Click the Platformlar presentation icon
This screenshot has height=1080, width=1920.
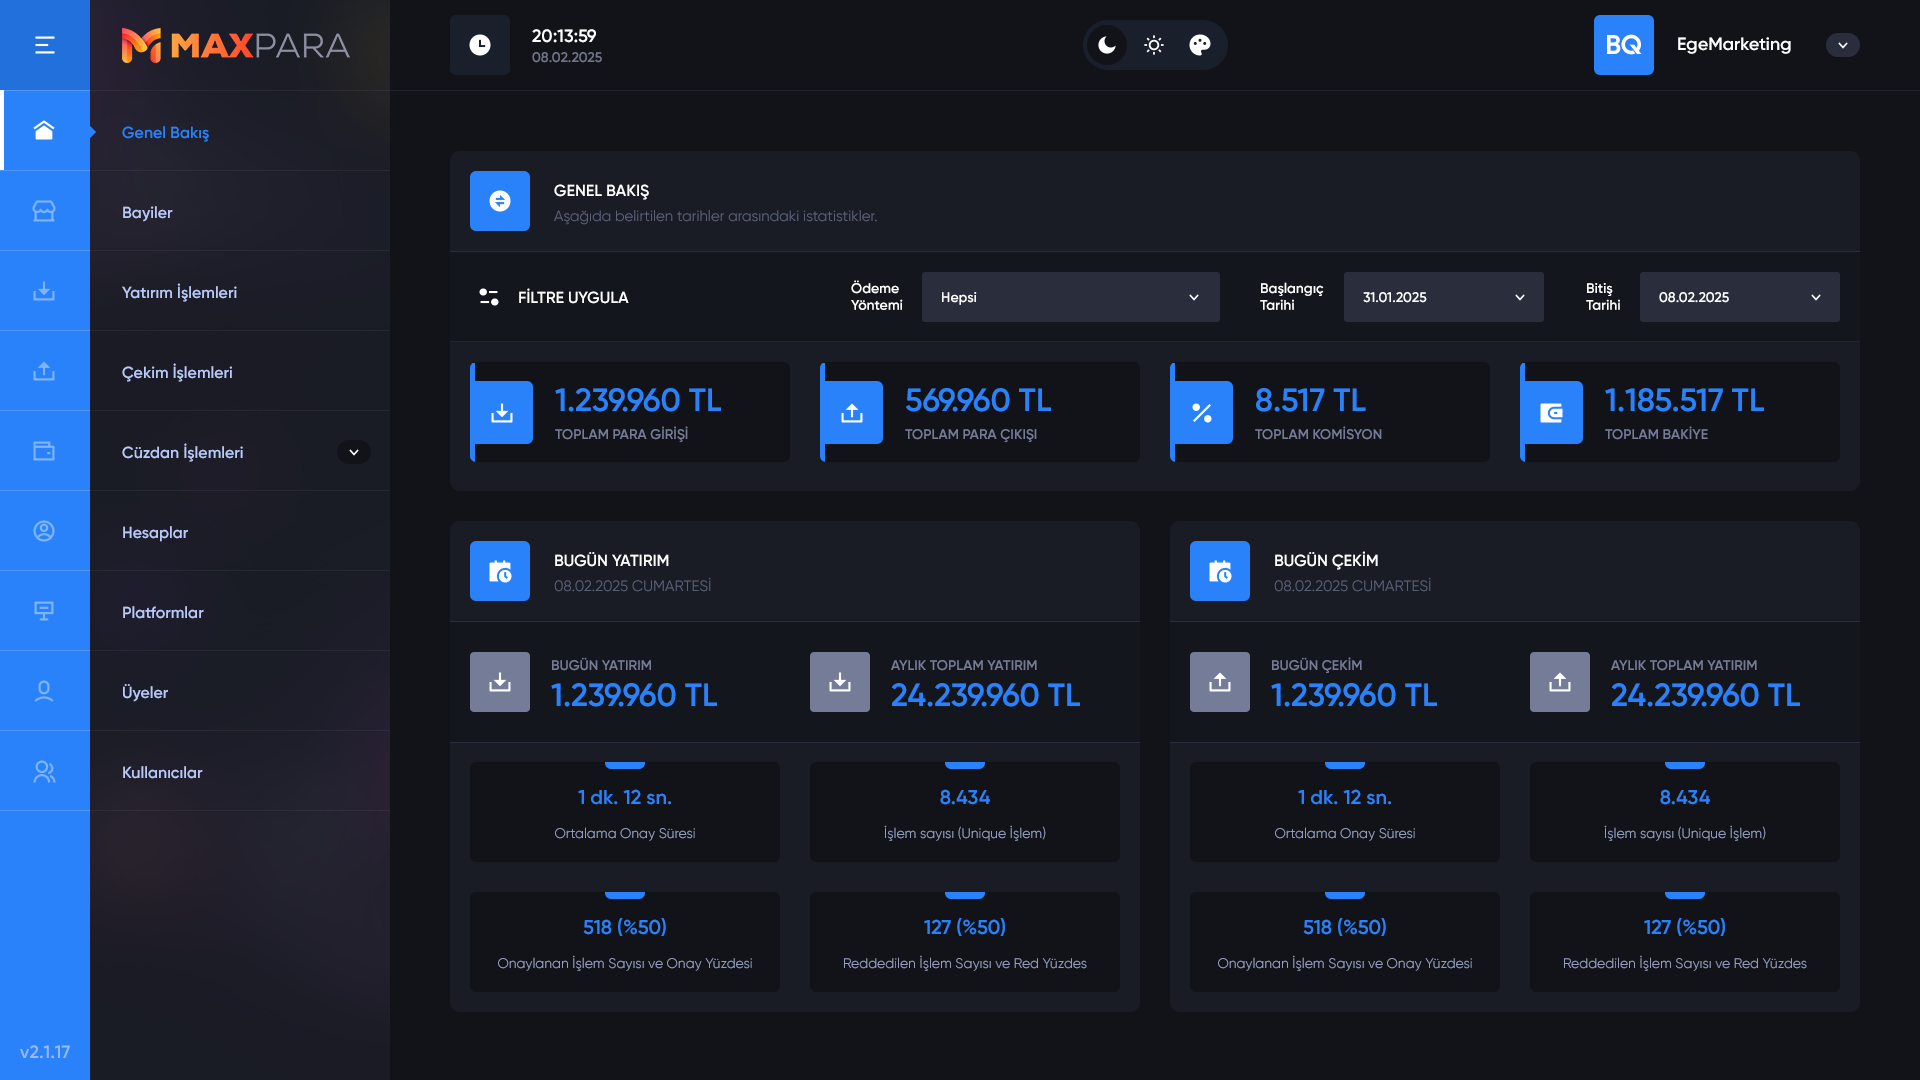coord(44,611)
